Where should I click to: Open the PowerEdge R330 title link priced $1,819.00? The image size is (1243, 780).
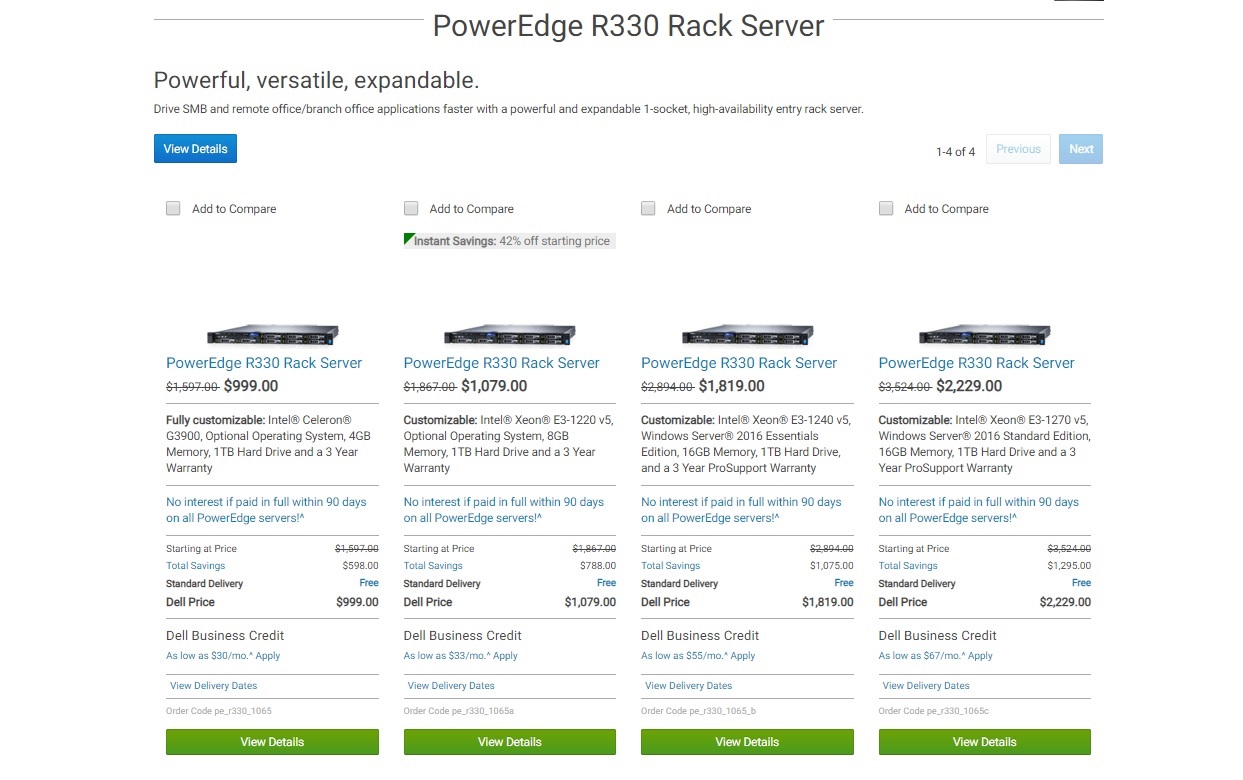(x=739, y=363)
